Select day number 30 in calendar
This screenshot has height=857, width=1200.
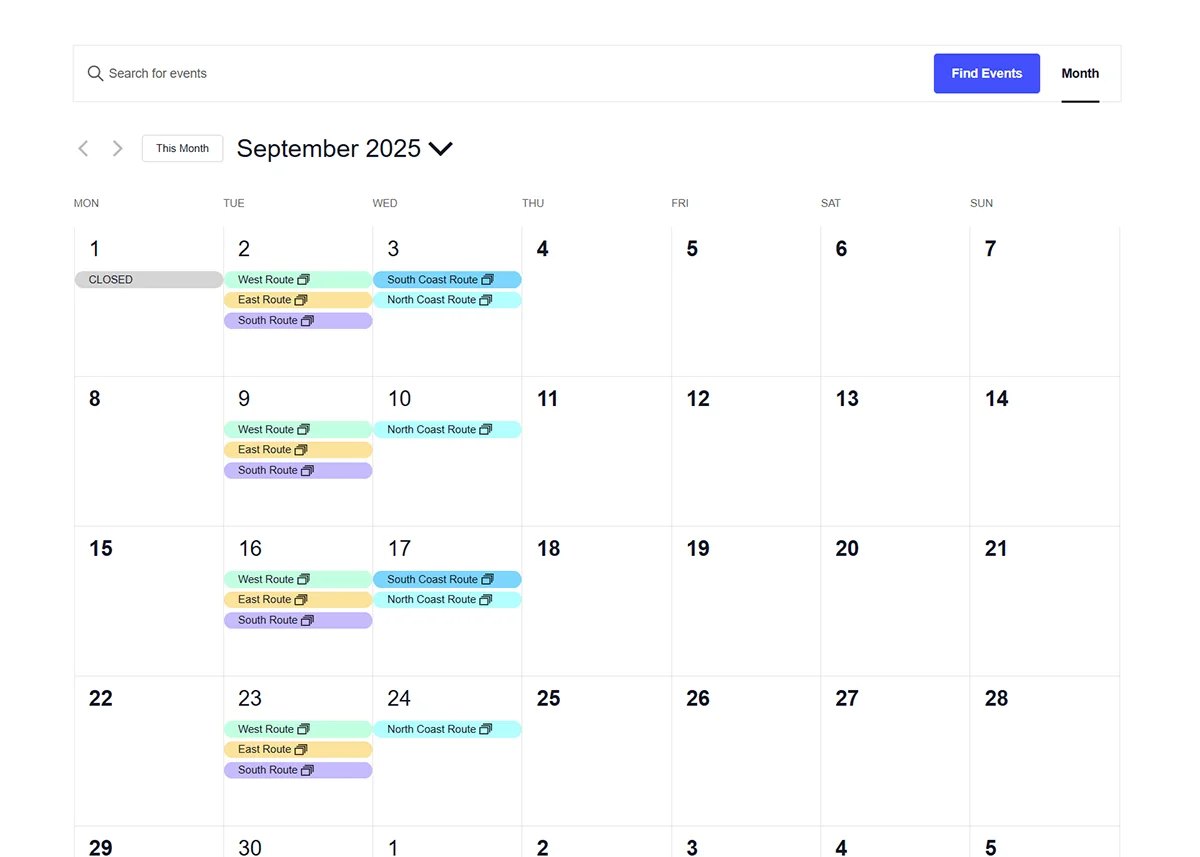point(250,848)
